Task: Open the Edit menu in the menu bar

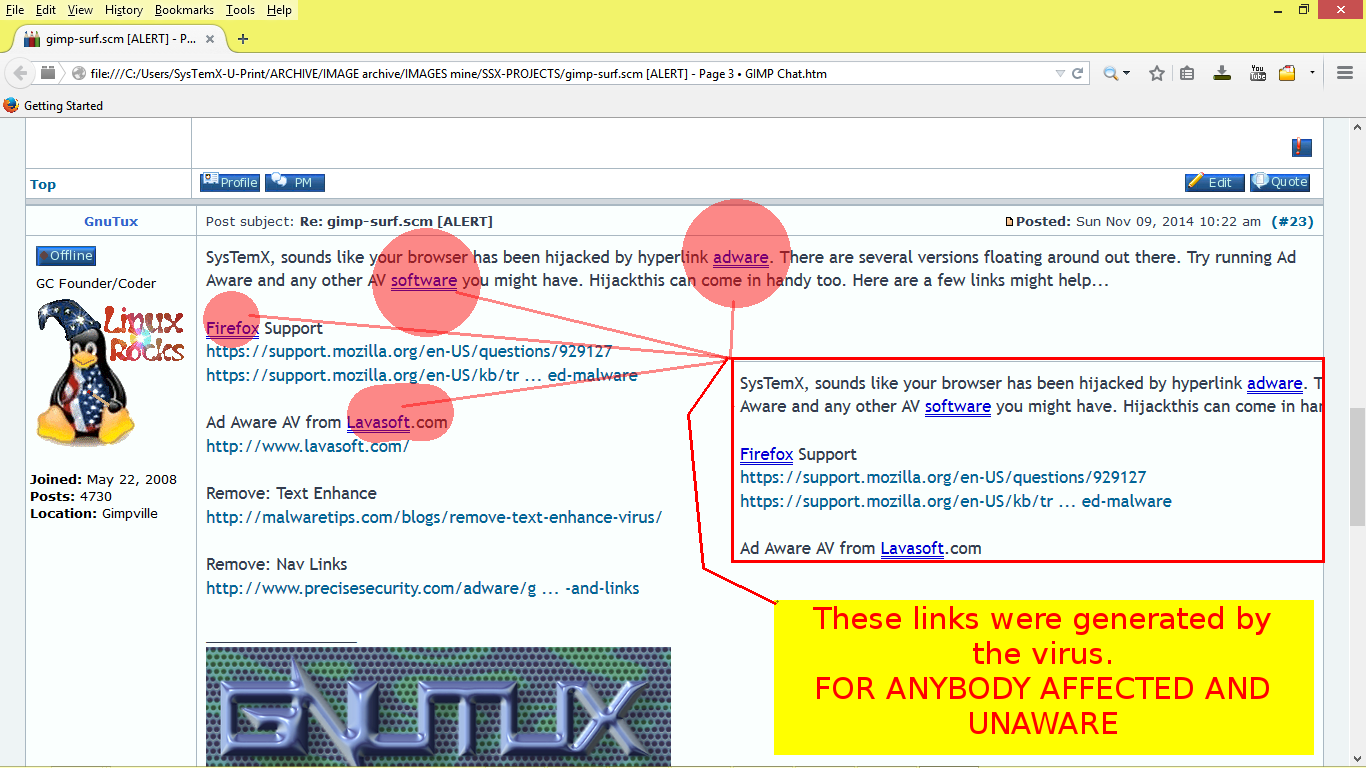Action: click(46, 10)
